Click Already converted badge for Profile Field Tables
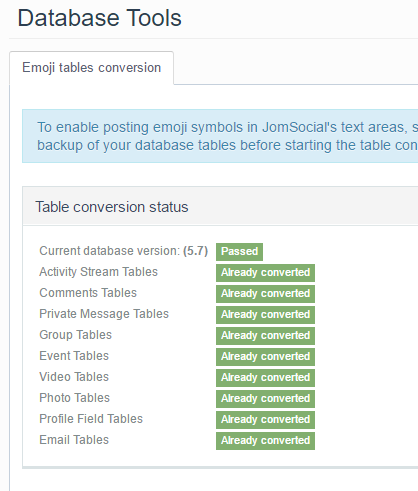418x491 pixels. (265, 420)
